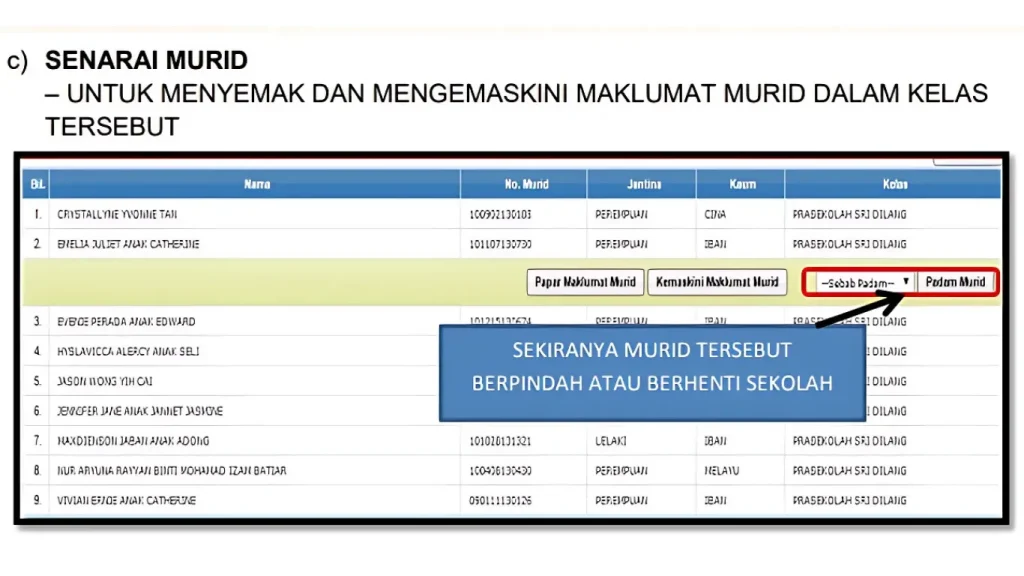Sort the table by the Nama column header
The image size is (1024, 576).
pos(257,183)
